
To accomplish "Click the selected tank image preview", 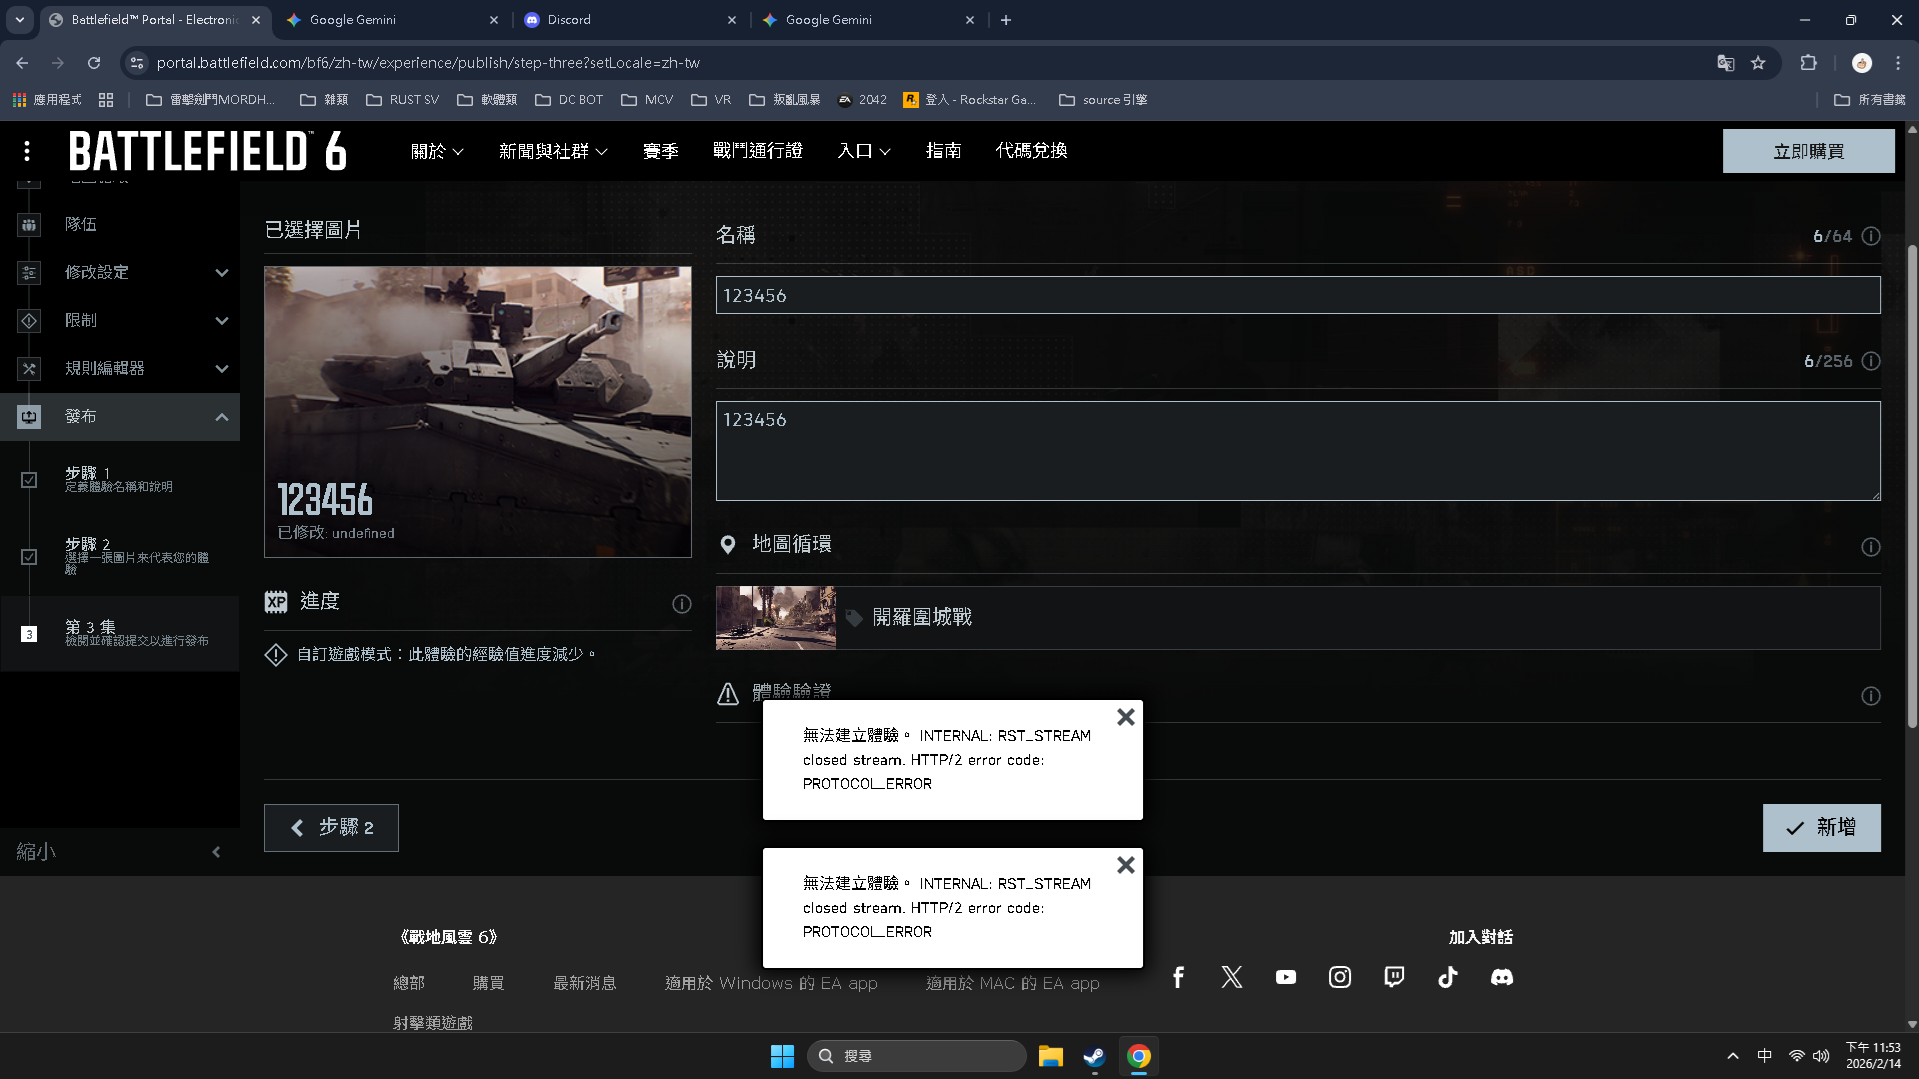I will point(478,412).
